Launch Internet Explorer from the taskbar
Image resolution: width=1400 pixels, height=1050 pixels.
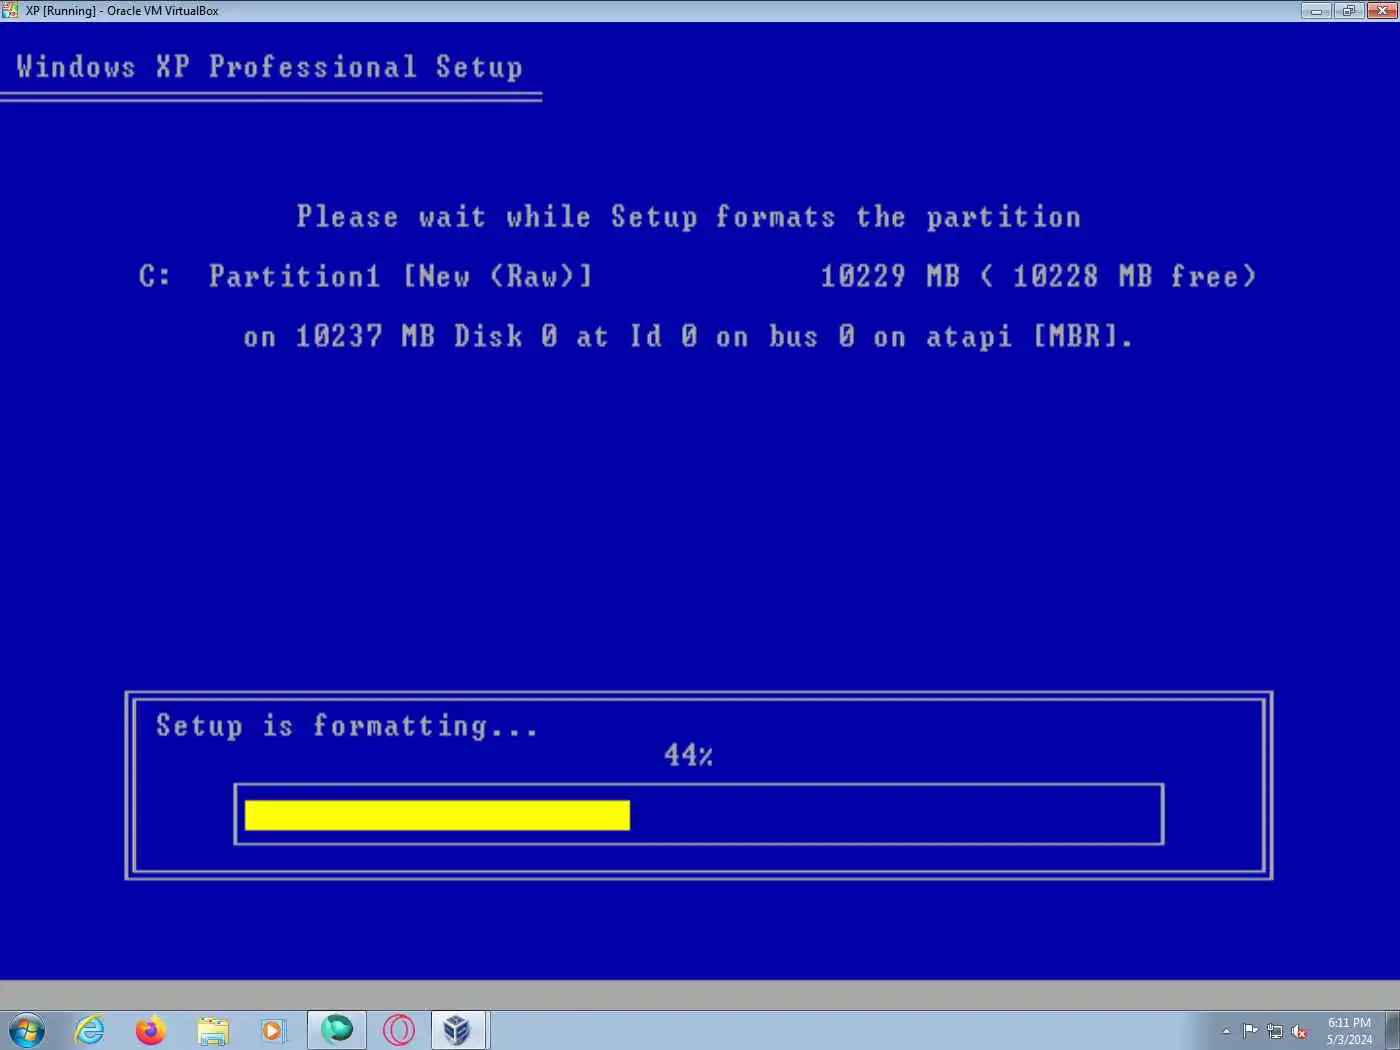tap(90, 1030)
